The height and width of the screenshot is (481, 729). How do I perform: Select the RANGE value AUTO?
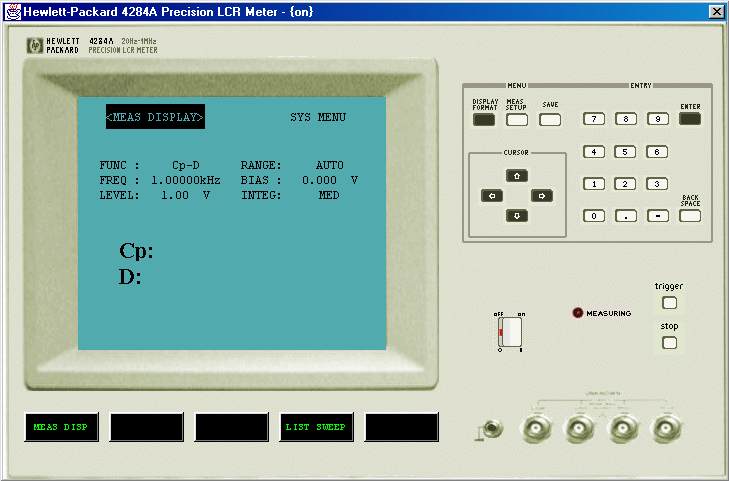pyautogui.click(x=330, y=165)
